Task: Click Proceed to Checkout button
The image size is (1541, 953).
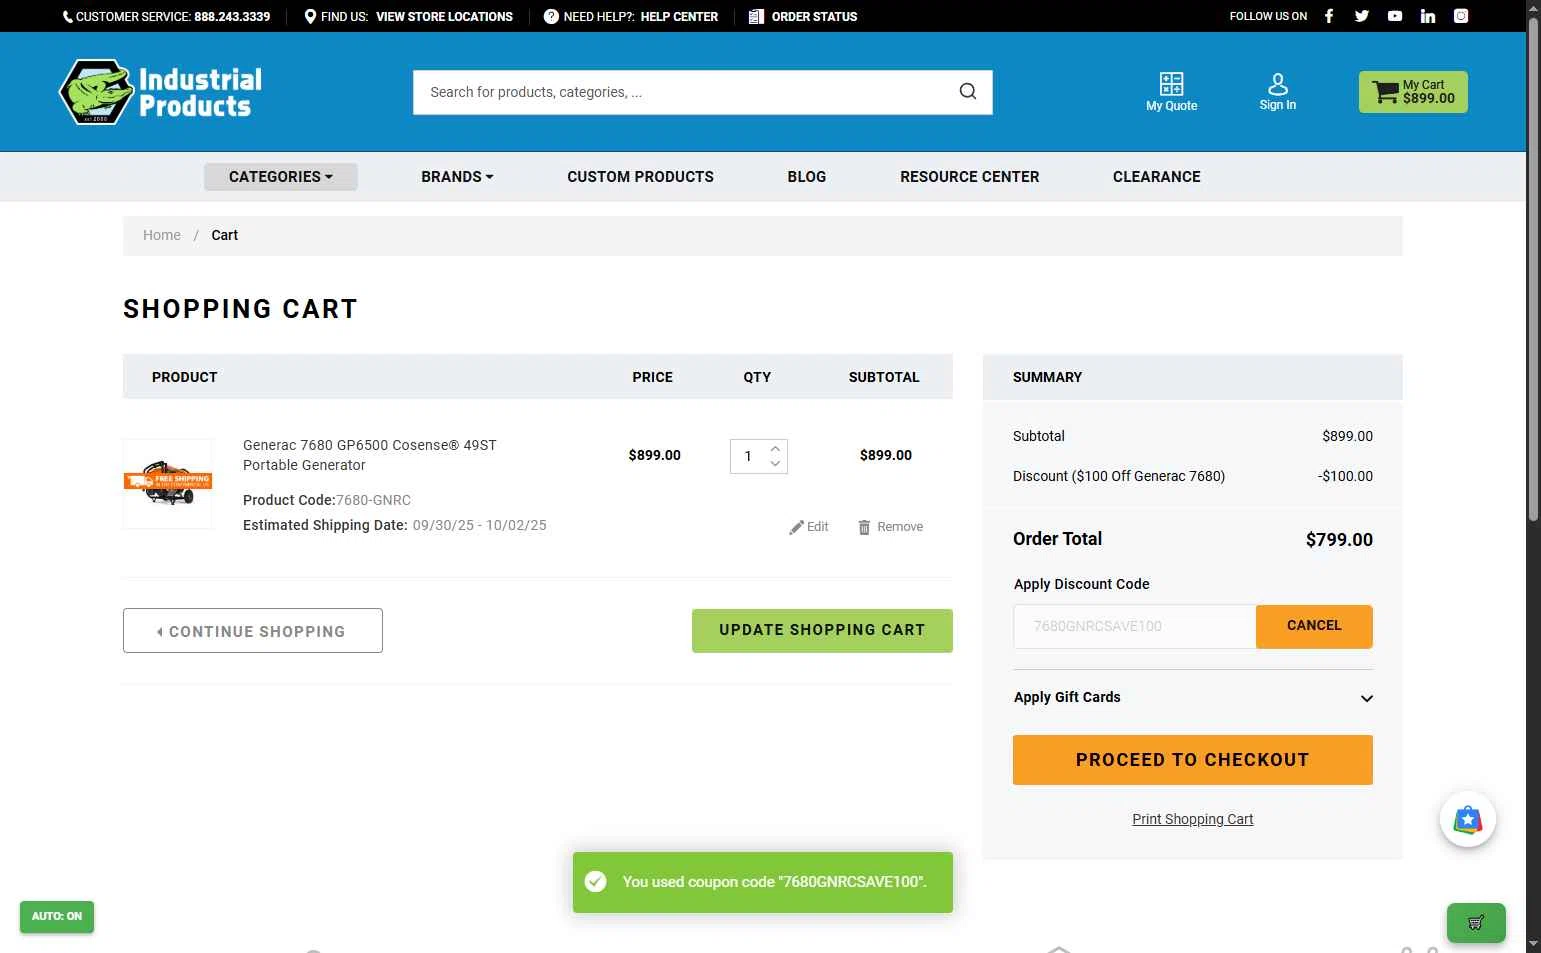Action: 1193,760
